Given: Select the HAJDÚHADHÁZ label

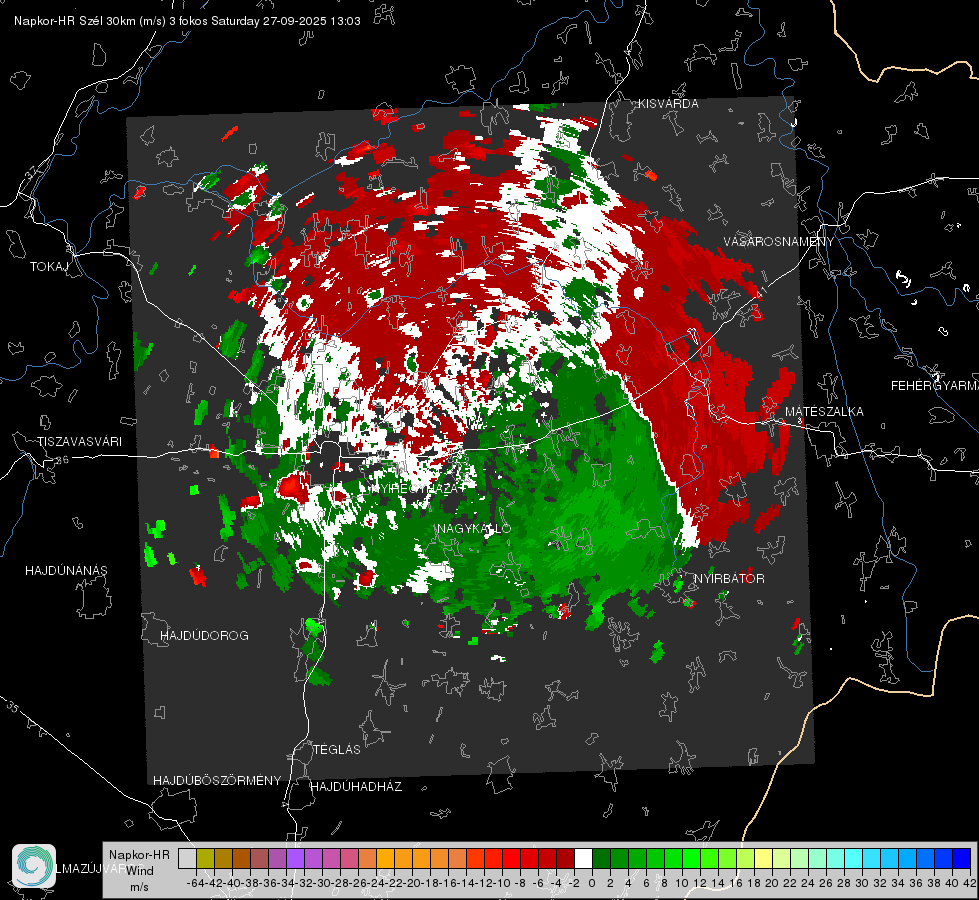Looking at the screenshot, I should tap(357, 787).
